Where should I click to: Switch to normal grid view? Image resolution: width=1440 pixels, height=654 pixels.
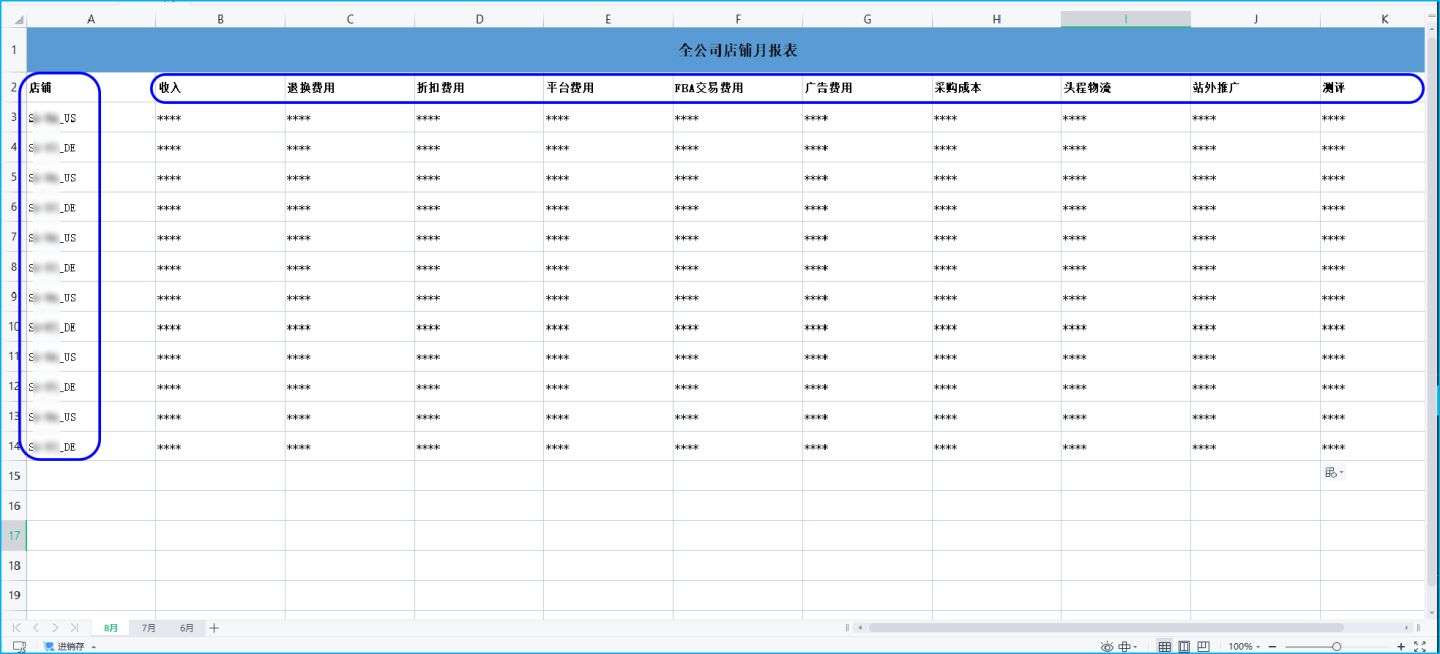click(x=1165, y=646)
